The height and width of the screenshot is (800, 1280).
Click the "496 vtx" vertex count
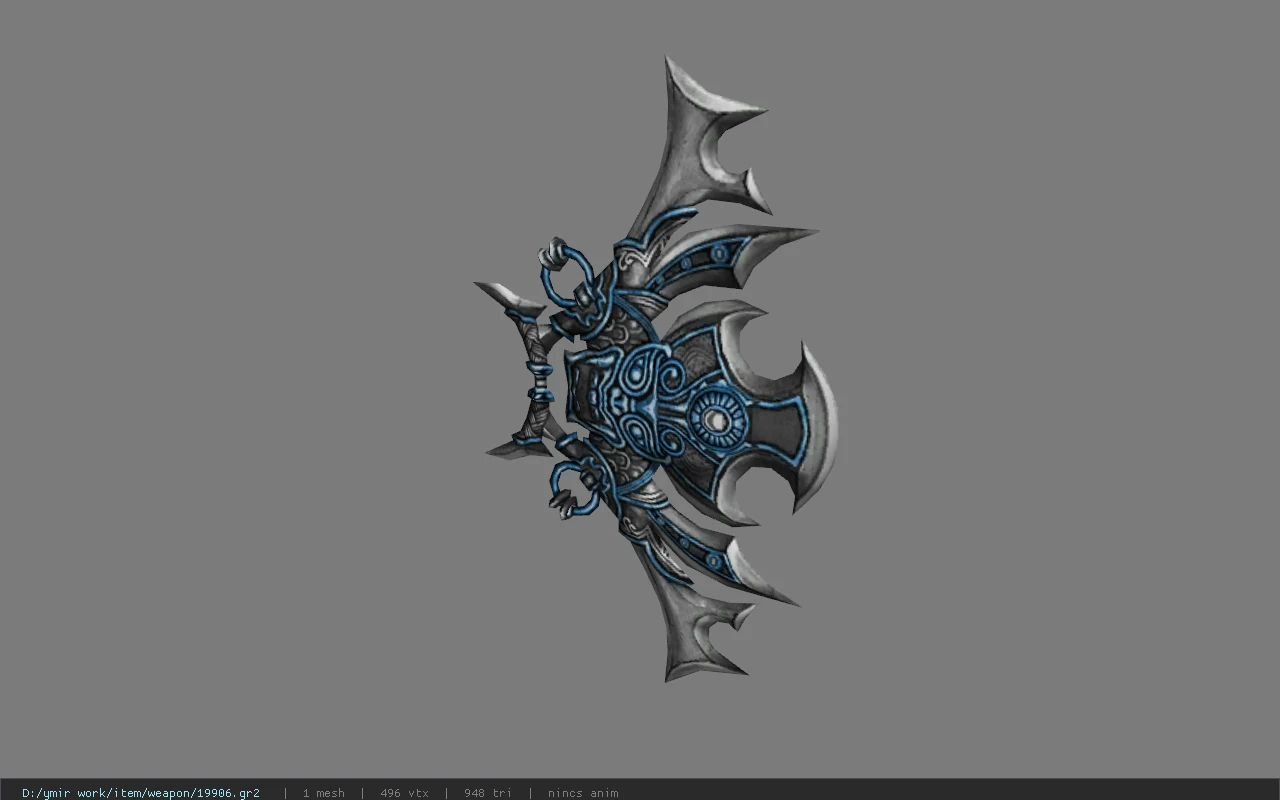pos(404,793)
